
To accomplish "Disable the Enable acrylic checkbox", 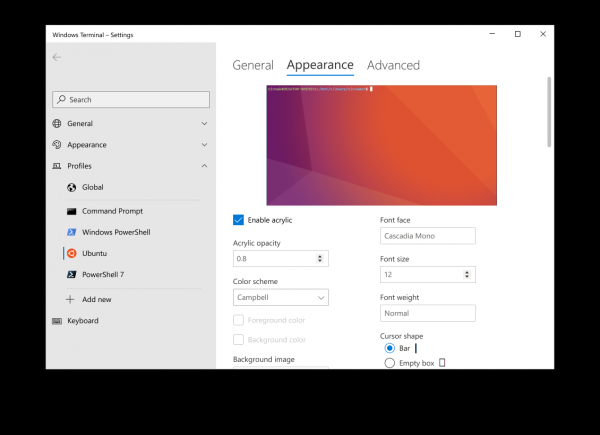I will pyautogui.click(x=239, y=220).
